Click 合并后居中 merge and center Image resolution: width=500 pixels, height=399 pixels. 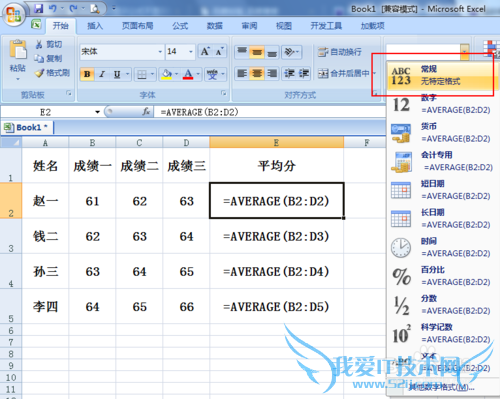343,73
